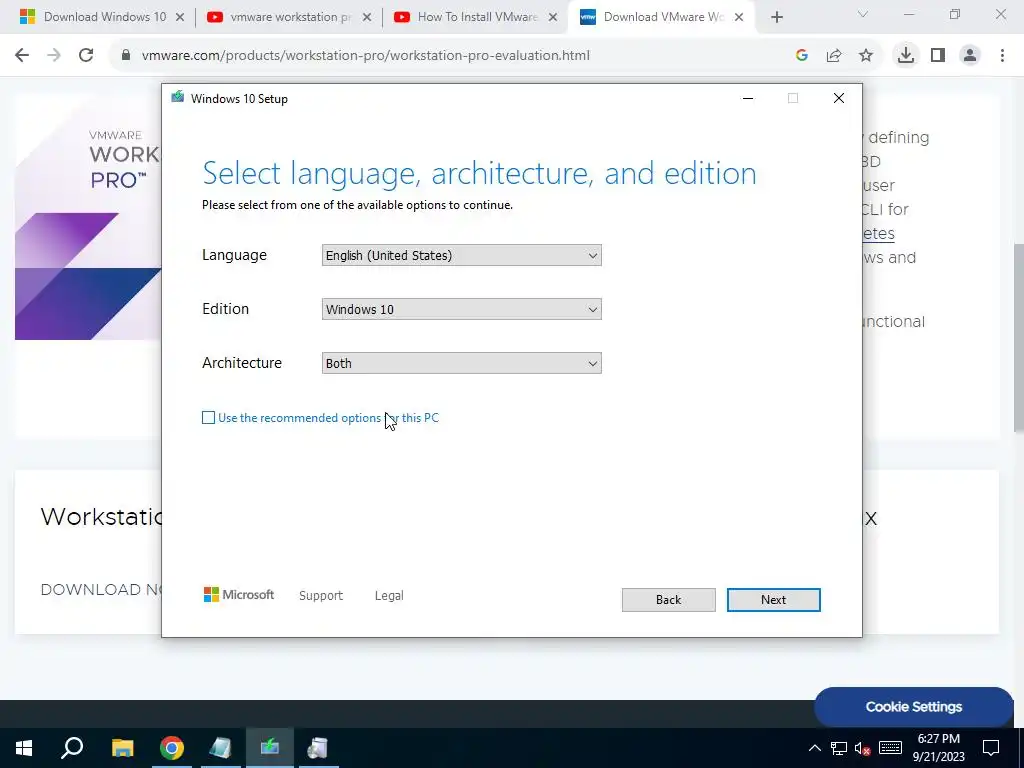Viewport: 1024px width, 768px height.
Task: Close the Download Windows 10 tab
Action: (x=180, y=17)
